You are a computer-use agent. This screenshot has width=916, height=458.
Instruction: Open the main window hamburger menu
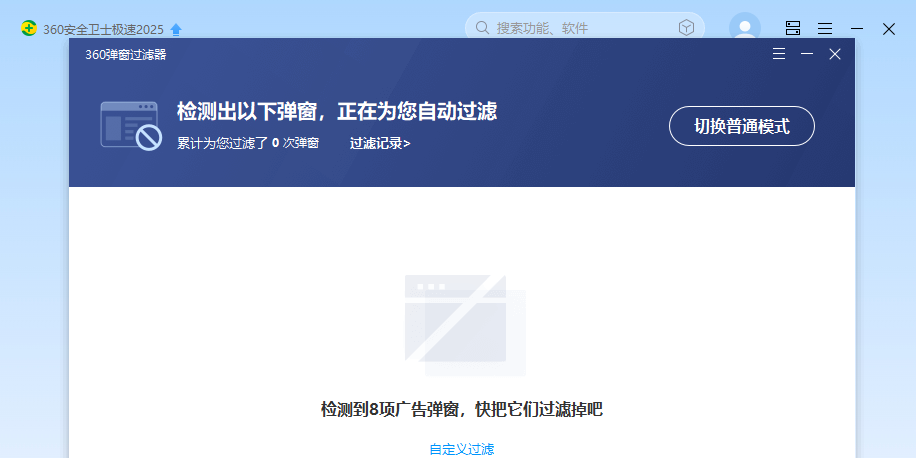coord(825,28)
